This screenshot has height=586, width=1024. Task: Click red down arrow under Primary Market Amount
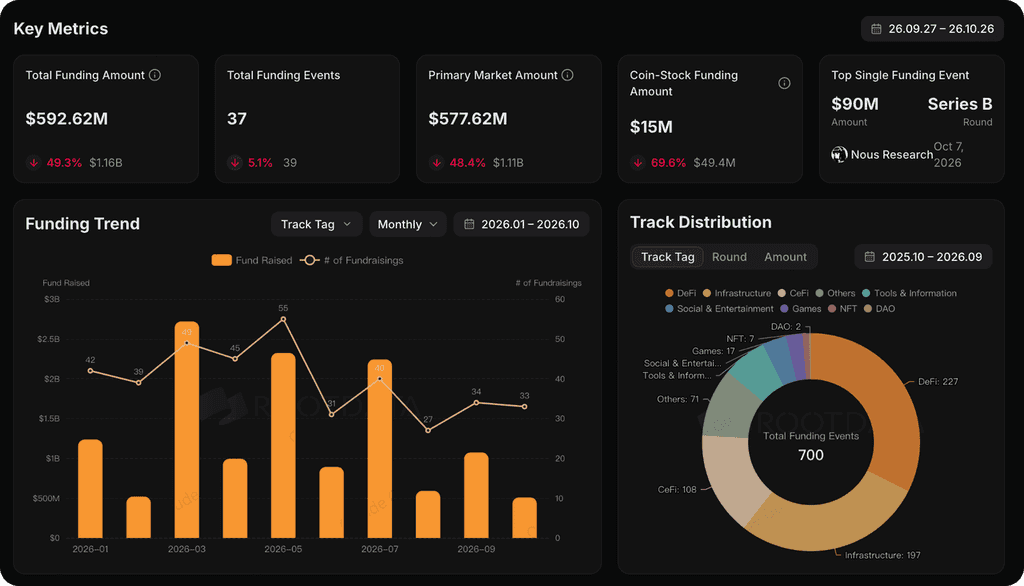(437, 163)
